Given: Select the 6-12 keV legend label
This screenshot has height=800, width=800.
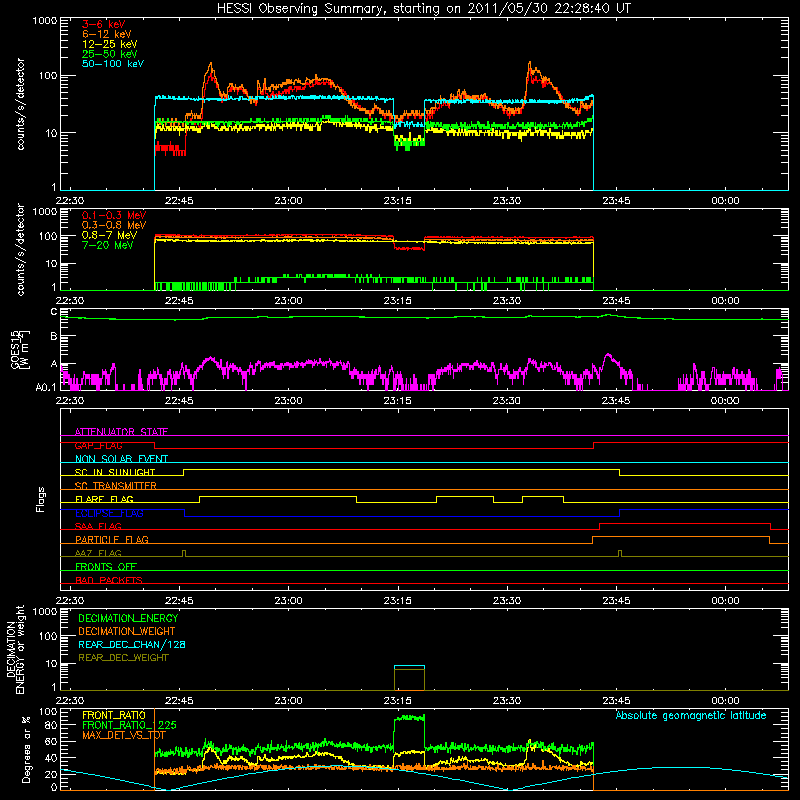Looking at the screenshot, I should point(107,34).
